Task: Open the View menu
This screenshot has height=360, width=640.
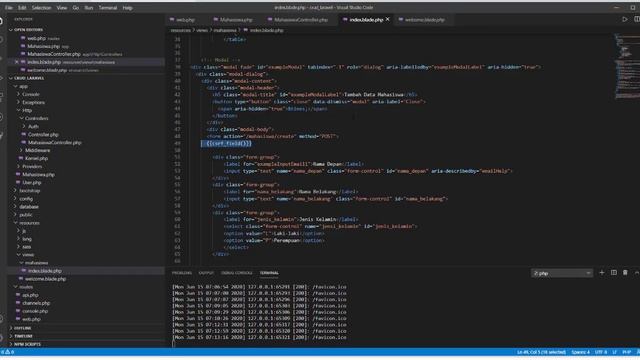Action: click(62, 8)
